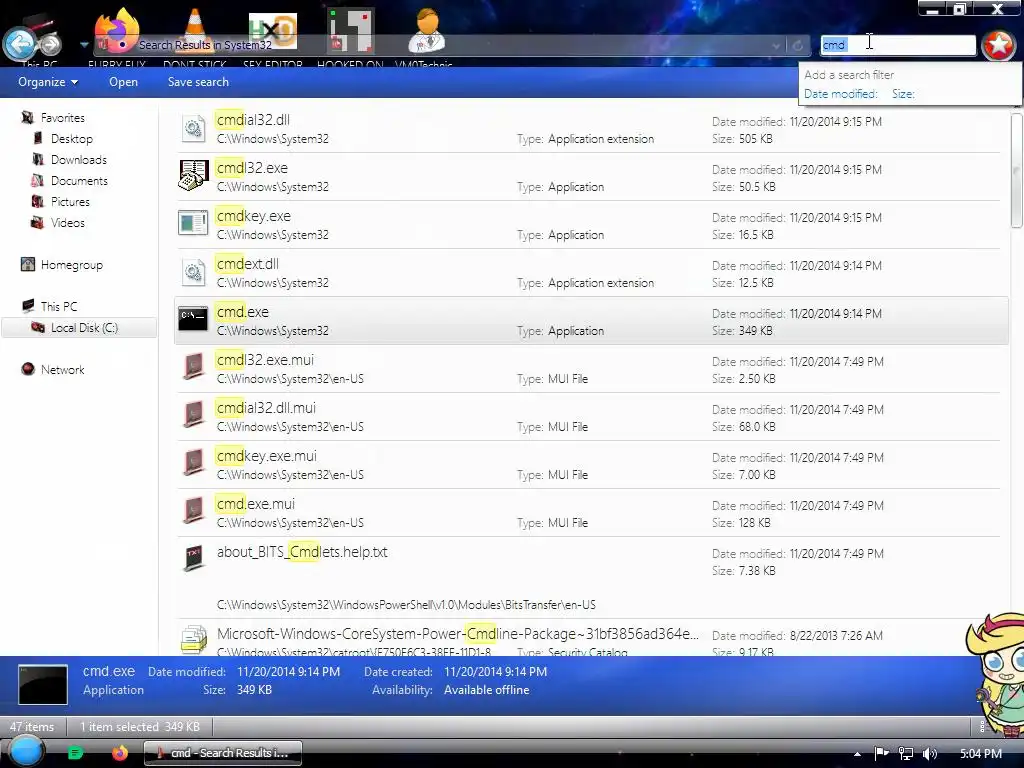Click Save search in the toolbar

click(198, 82)
